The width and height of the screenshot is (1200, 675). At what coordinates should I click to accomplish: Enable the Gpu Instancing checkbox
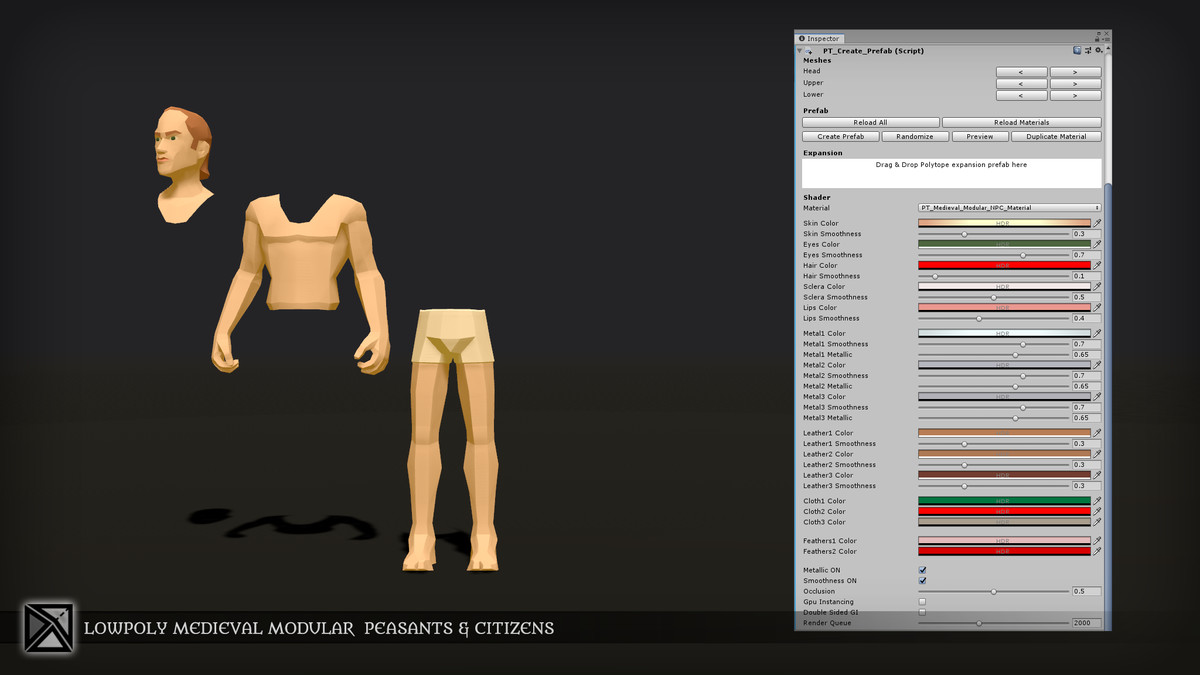[x=922, y=601]
